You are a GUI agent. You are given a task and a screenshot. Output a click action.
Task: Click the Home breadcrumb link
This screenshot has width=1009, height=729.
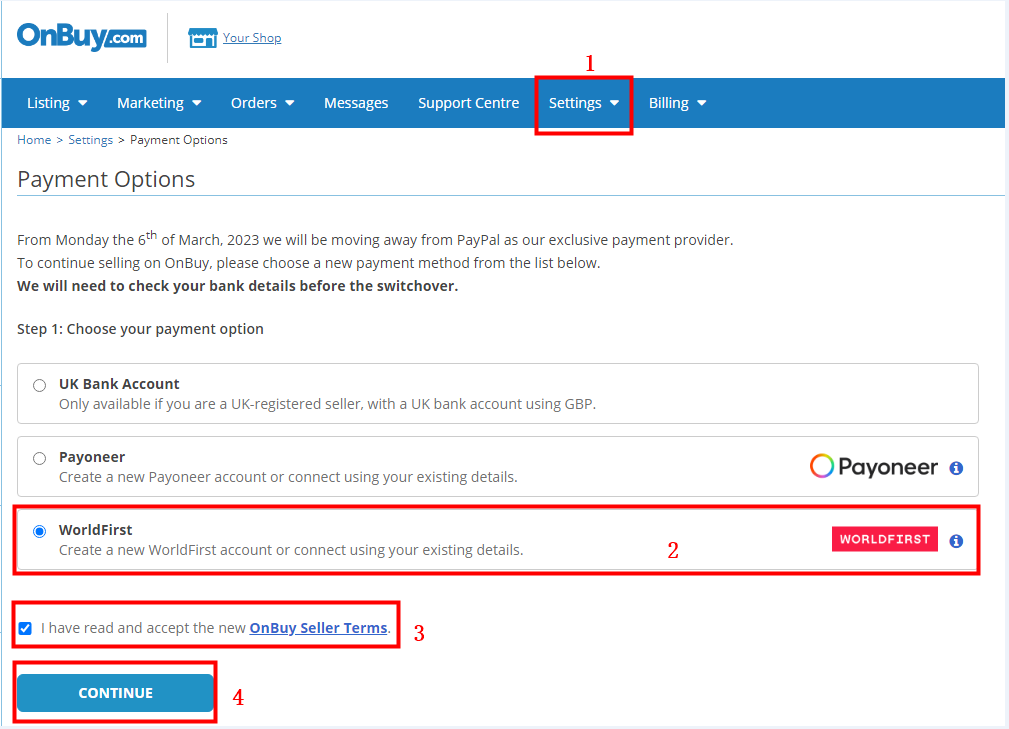(x=34, y=140)
